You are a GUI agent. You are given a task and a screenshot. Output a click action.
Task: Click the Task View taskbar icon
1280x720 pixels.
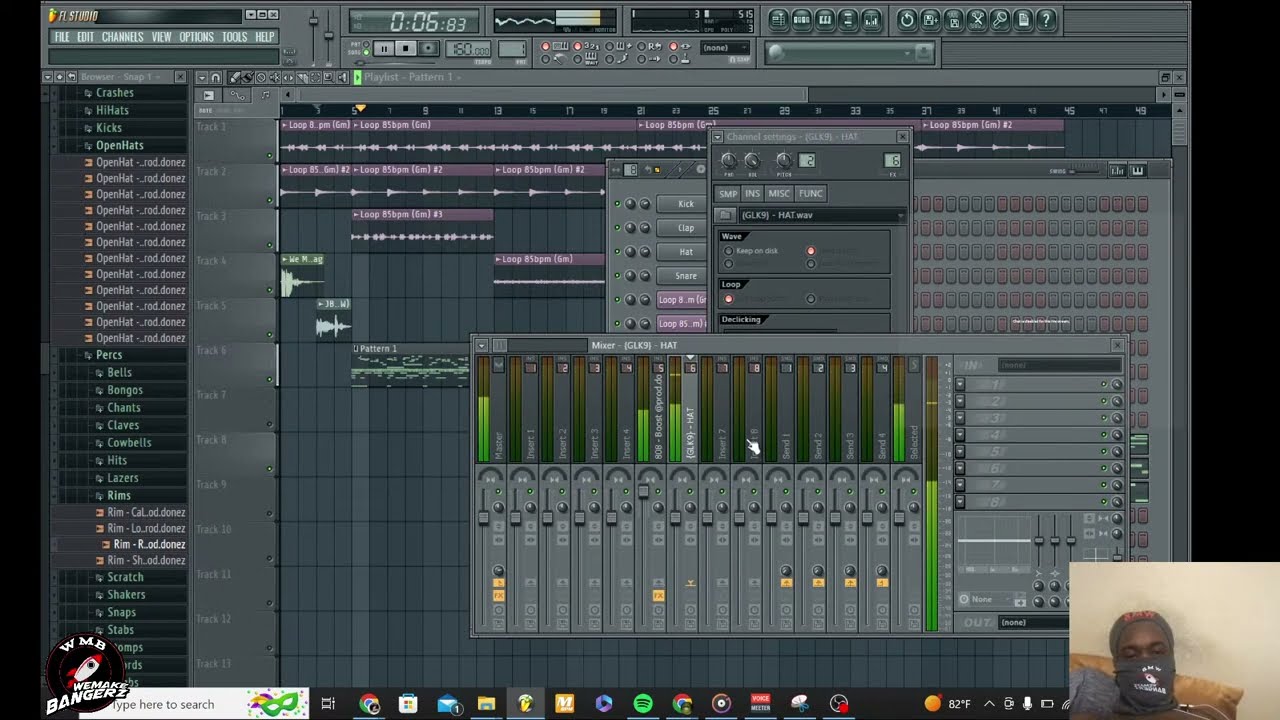(x=328, y=704)
